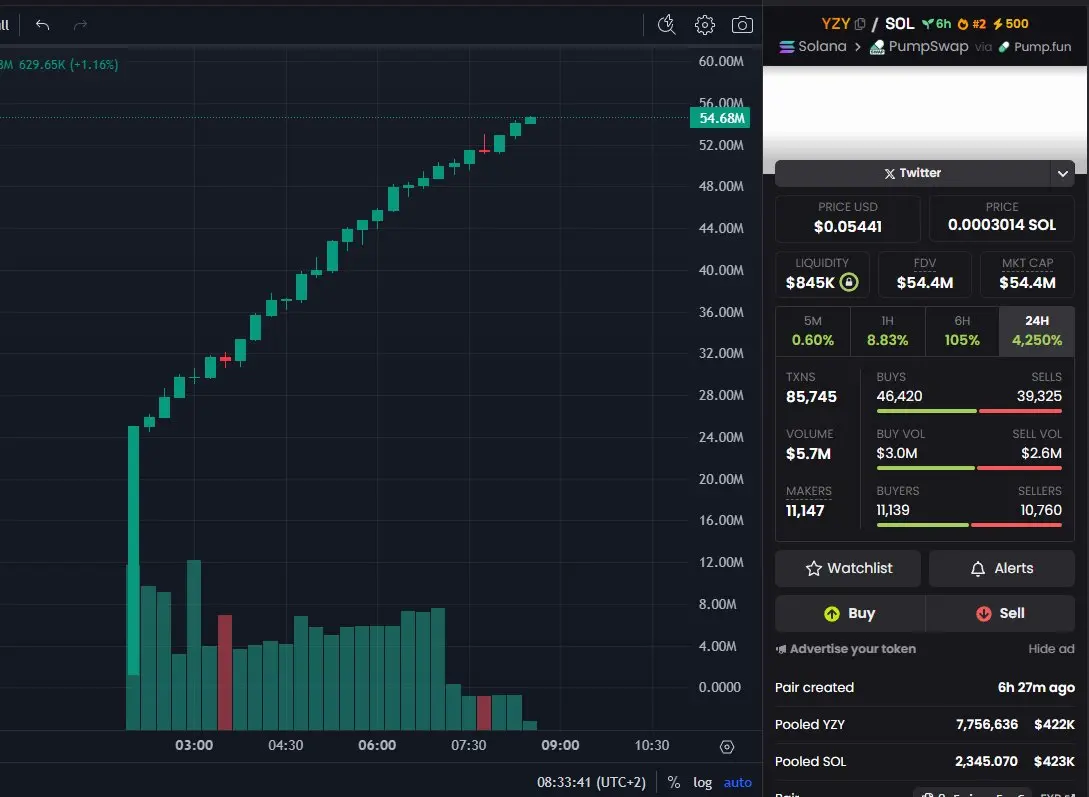
Task: Click the VOLUME $5.7M value
Action: tap(808, 454)
